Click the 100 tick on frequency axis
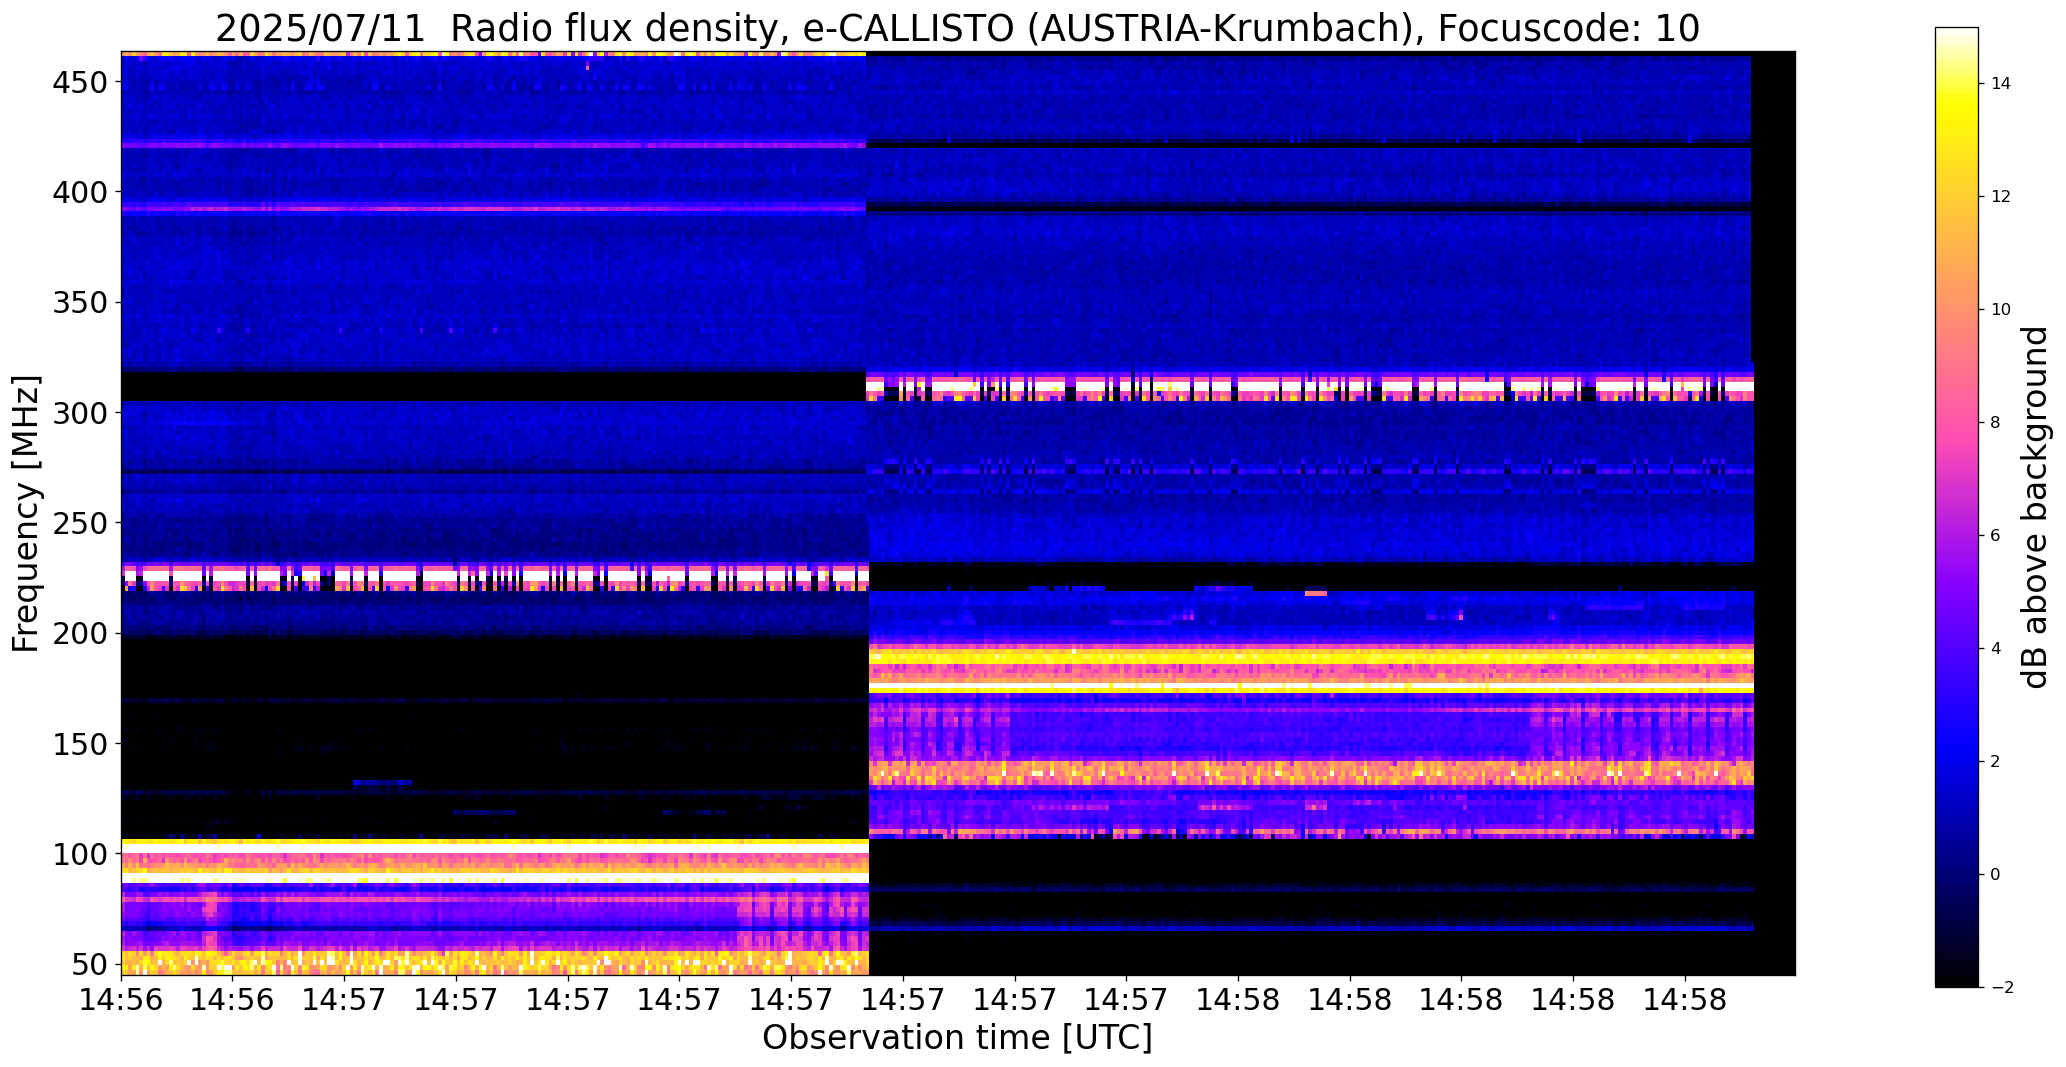The image size is (2066, 1067). [80, 854]
